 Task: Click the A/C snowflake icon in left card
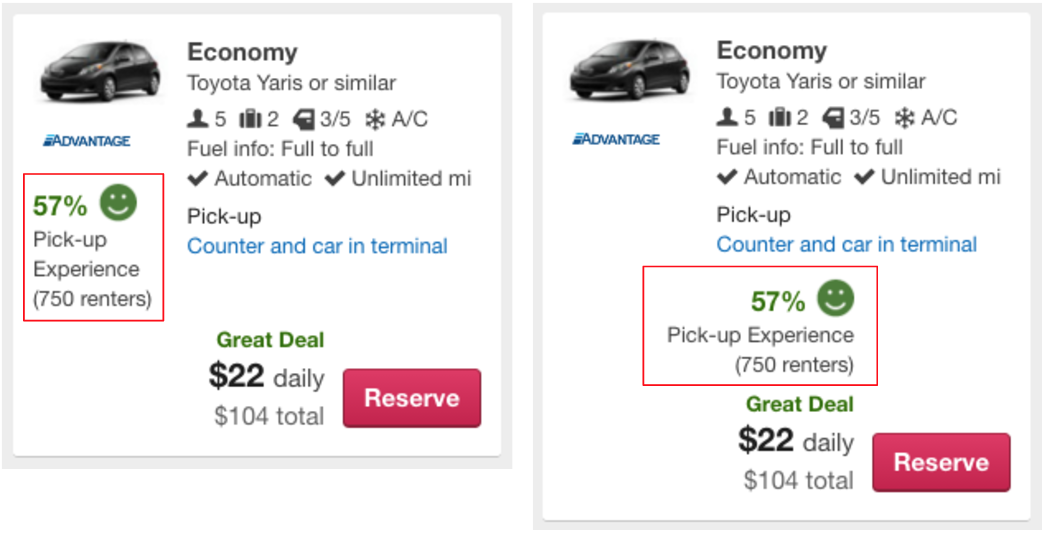coord(375,120)
